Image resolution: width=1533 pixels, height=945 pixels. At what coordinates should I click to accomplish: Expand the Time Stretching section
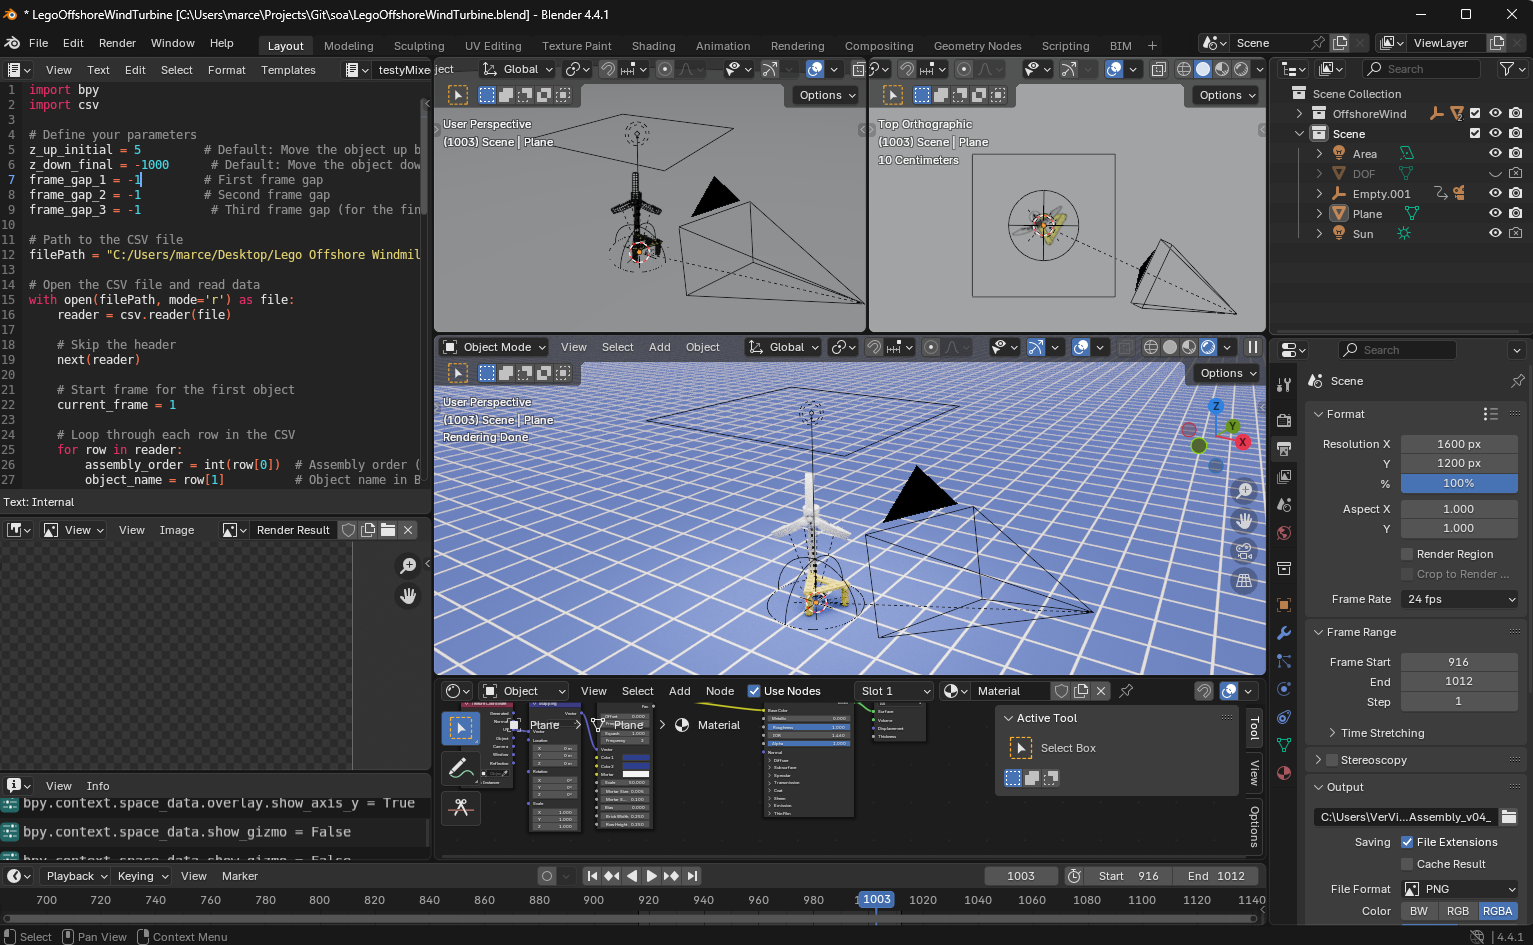(1382, 733)
